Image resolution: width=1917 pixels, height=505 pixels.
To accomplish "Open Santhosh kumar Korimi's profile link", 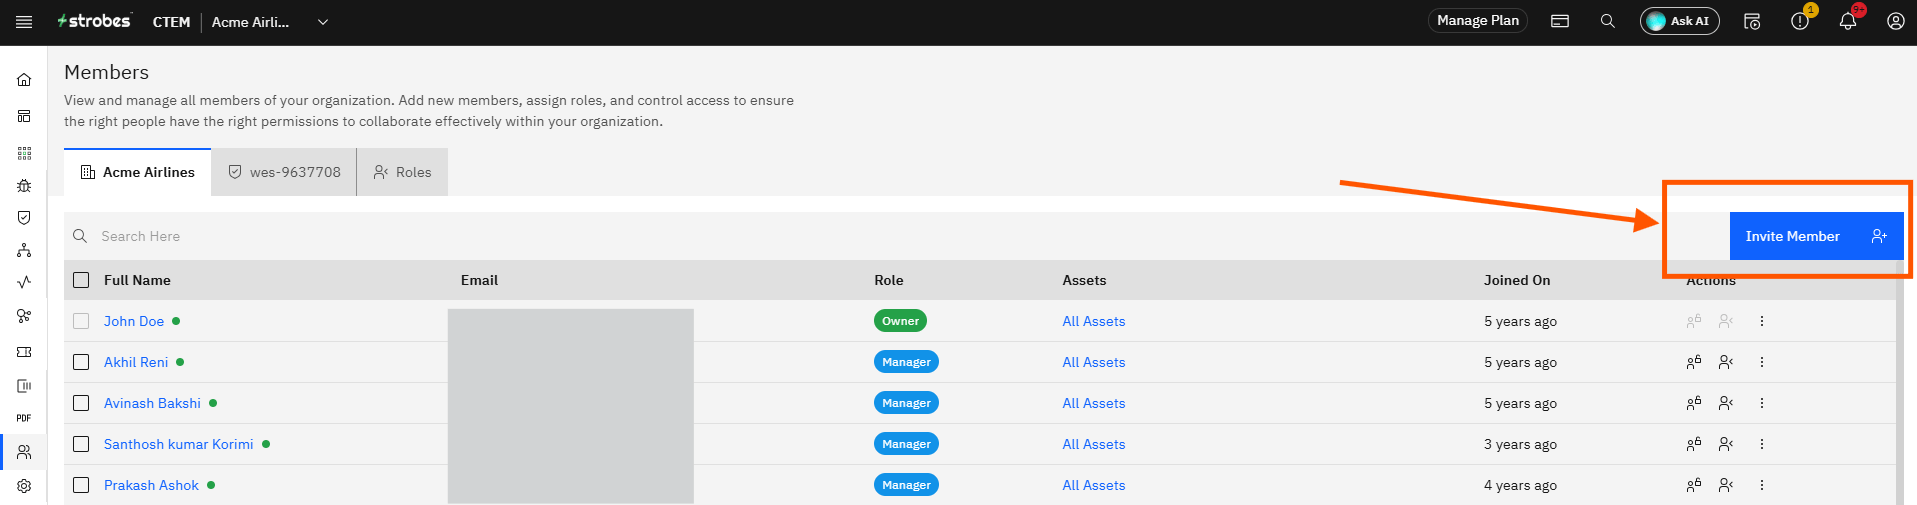I will click(x=179, y=444).
